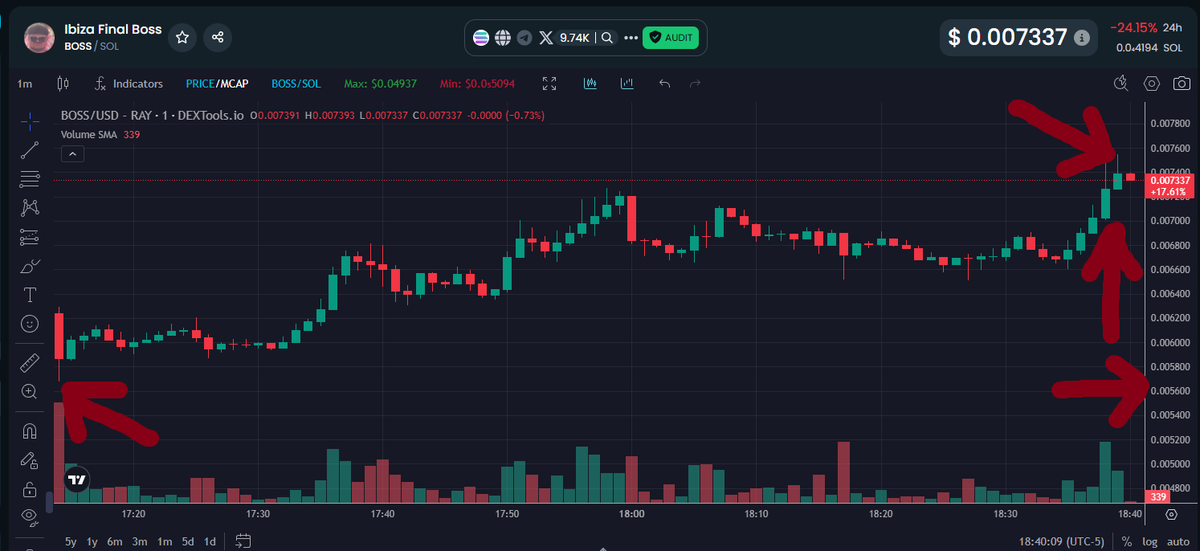This screenshot has width=1200, height=551.
Task: Select the trend line tool
Action: [x=29, y=150]
